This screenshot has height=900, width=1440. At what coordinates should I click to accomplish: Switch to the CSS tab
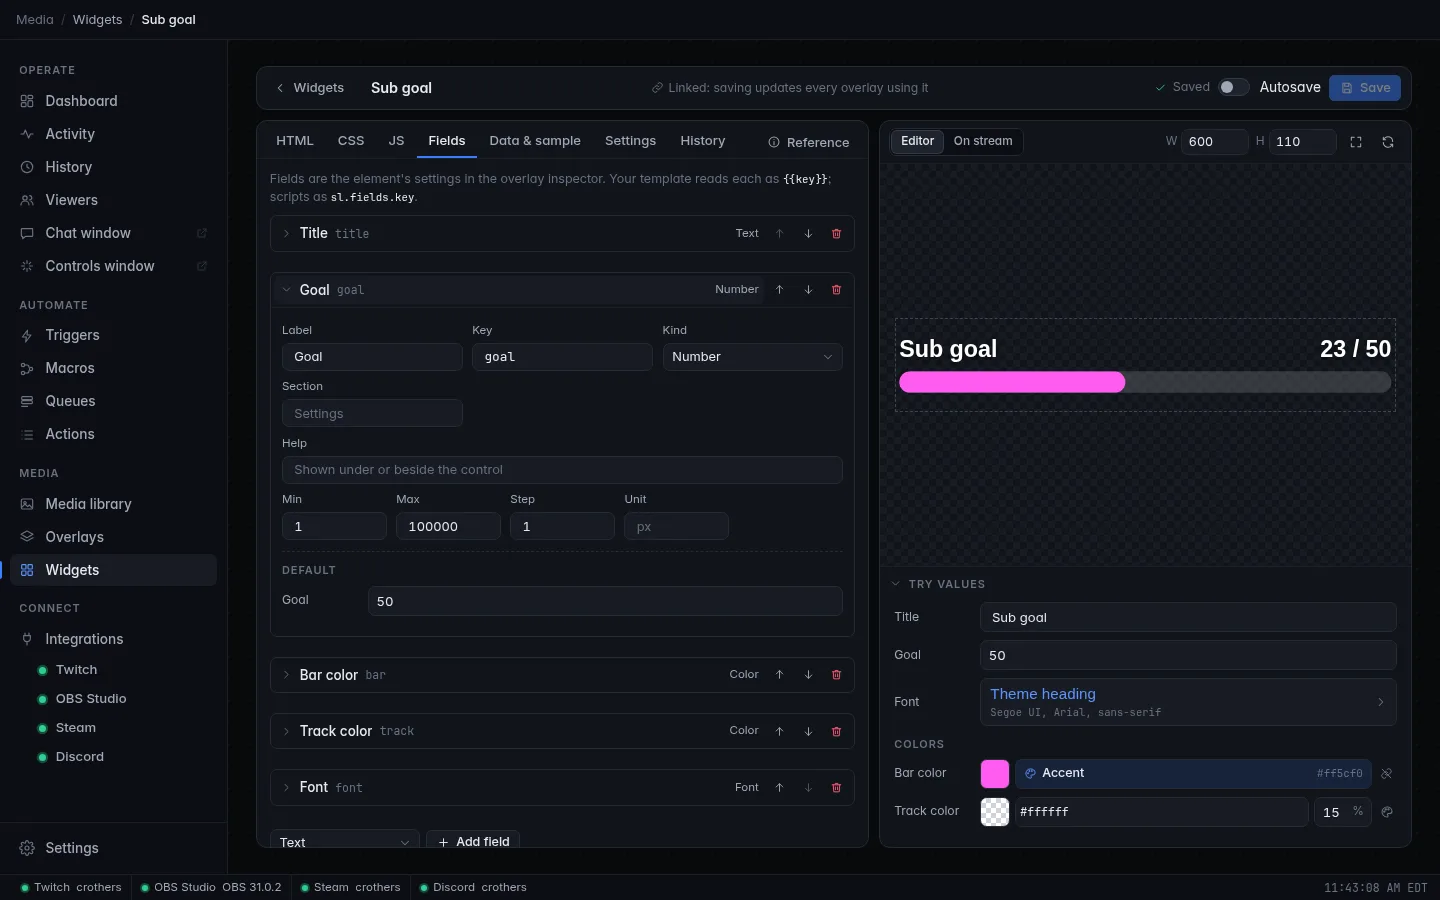coord(351,141)
